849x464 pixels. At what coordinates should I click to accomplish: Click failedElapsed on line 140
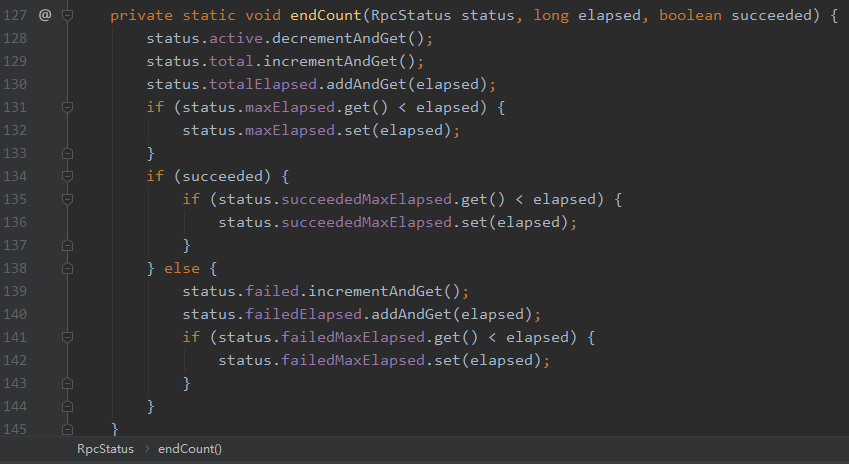(303, 314)
